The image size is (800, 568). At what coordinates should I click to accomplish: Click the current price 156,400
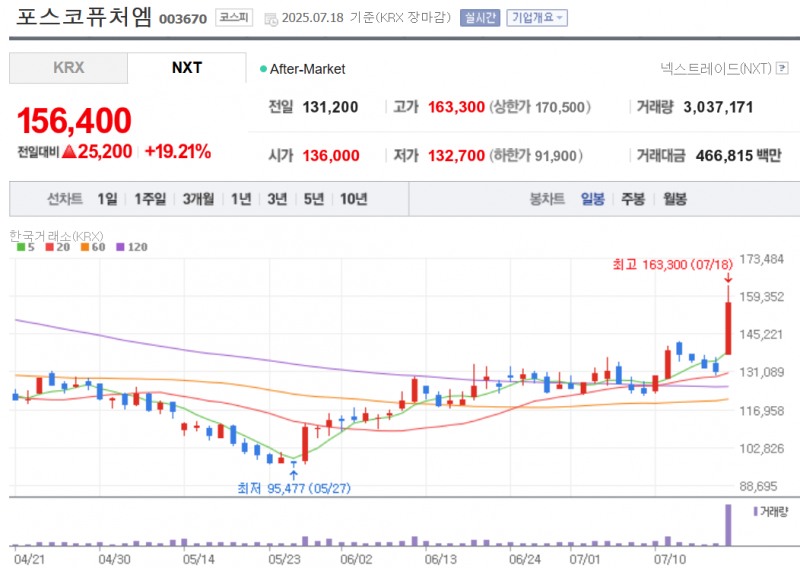click(74, 121)
